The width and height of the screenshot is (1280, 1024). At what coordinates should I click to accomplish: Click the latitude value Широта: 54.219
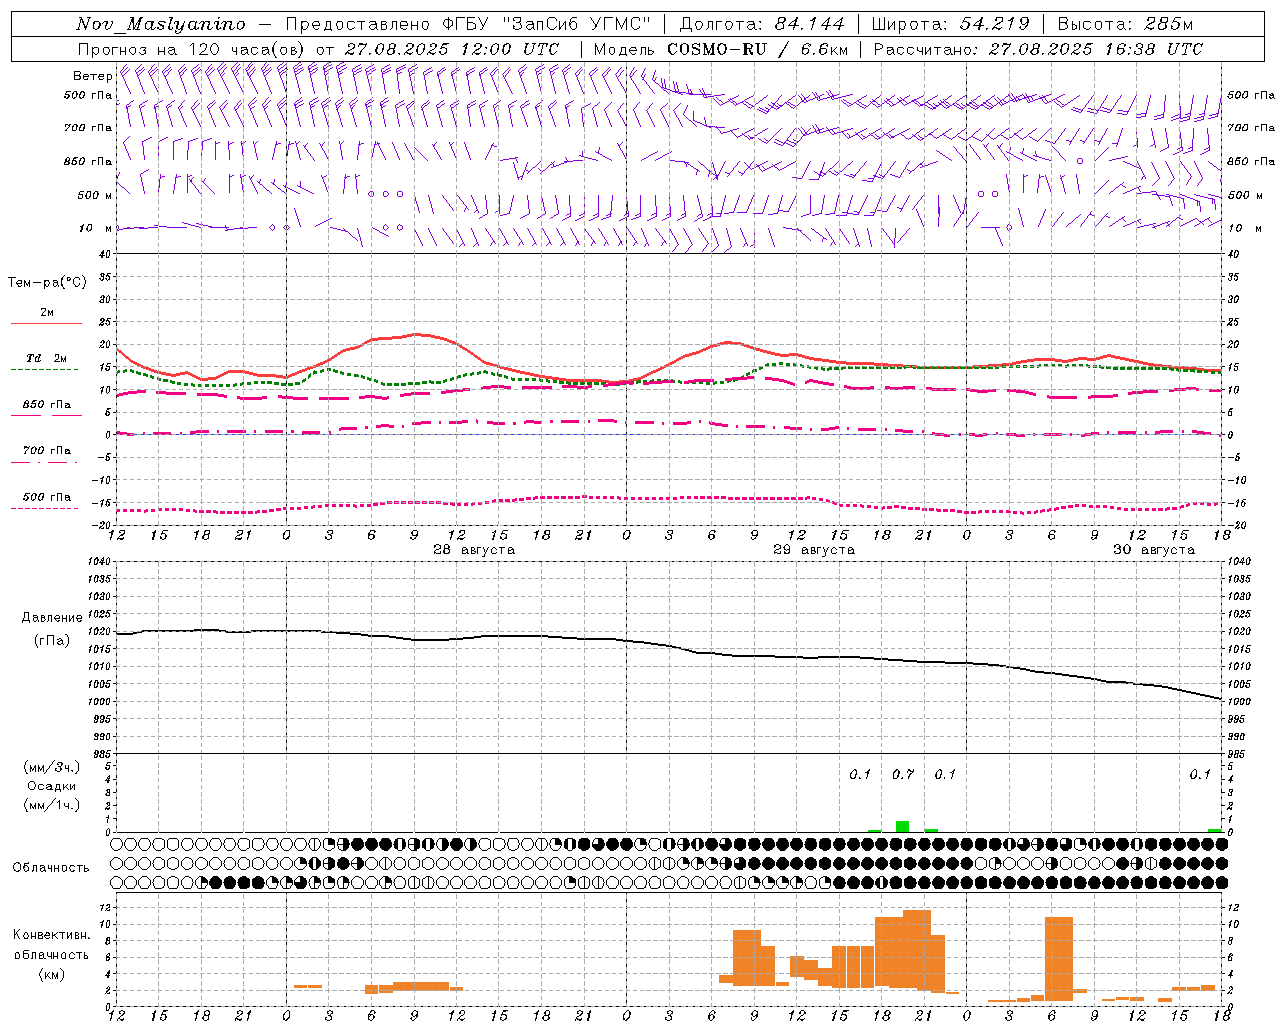pos(951,24)
